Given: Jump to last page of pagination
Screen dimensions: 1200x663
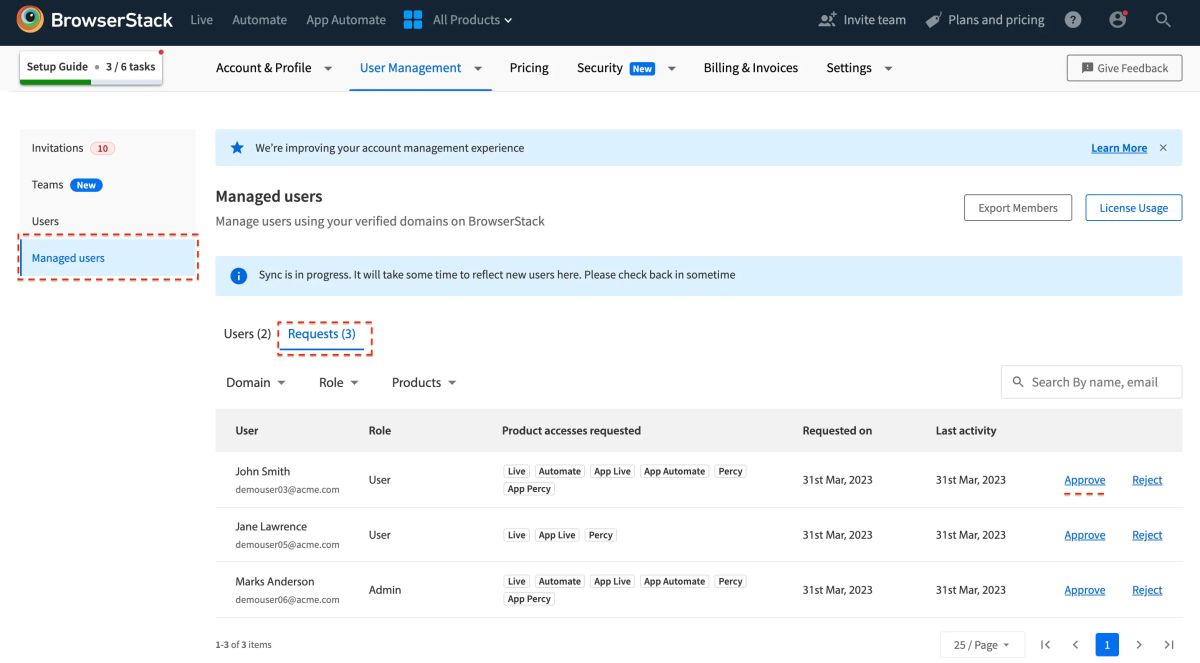Looking at the screenshot, I should tap(1169, 645).
